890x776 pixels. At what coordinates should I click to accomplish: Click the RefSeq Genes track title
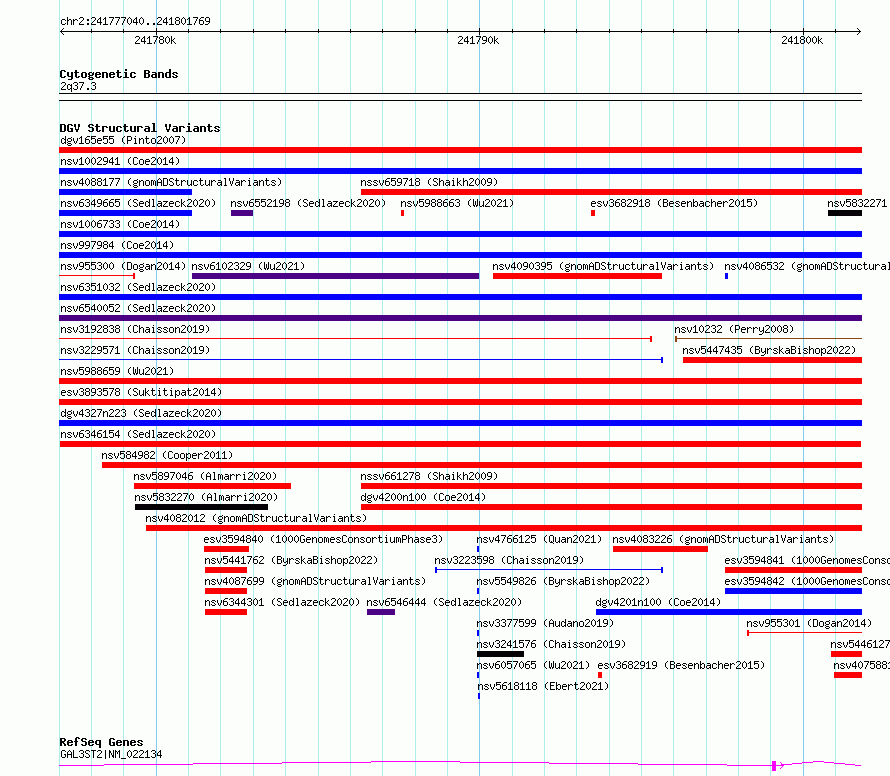[x=101, y=743]
